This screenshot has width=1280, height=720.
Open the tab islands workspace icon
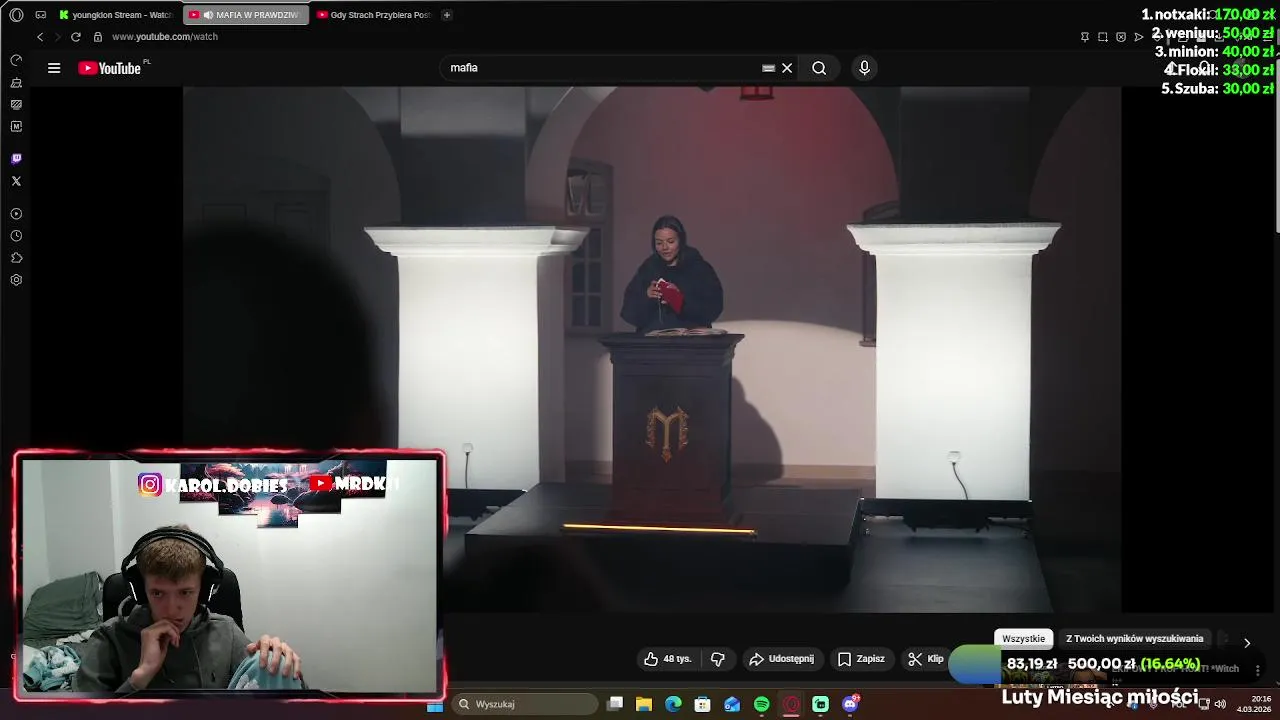tap(41, 15)
